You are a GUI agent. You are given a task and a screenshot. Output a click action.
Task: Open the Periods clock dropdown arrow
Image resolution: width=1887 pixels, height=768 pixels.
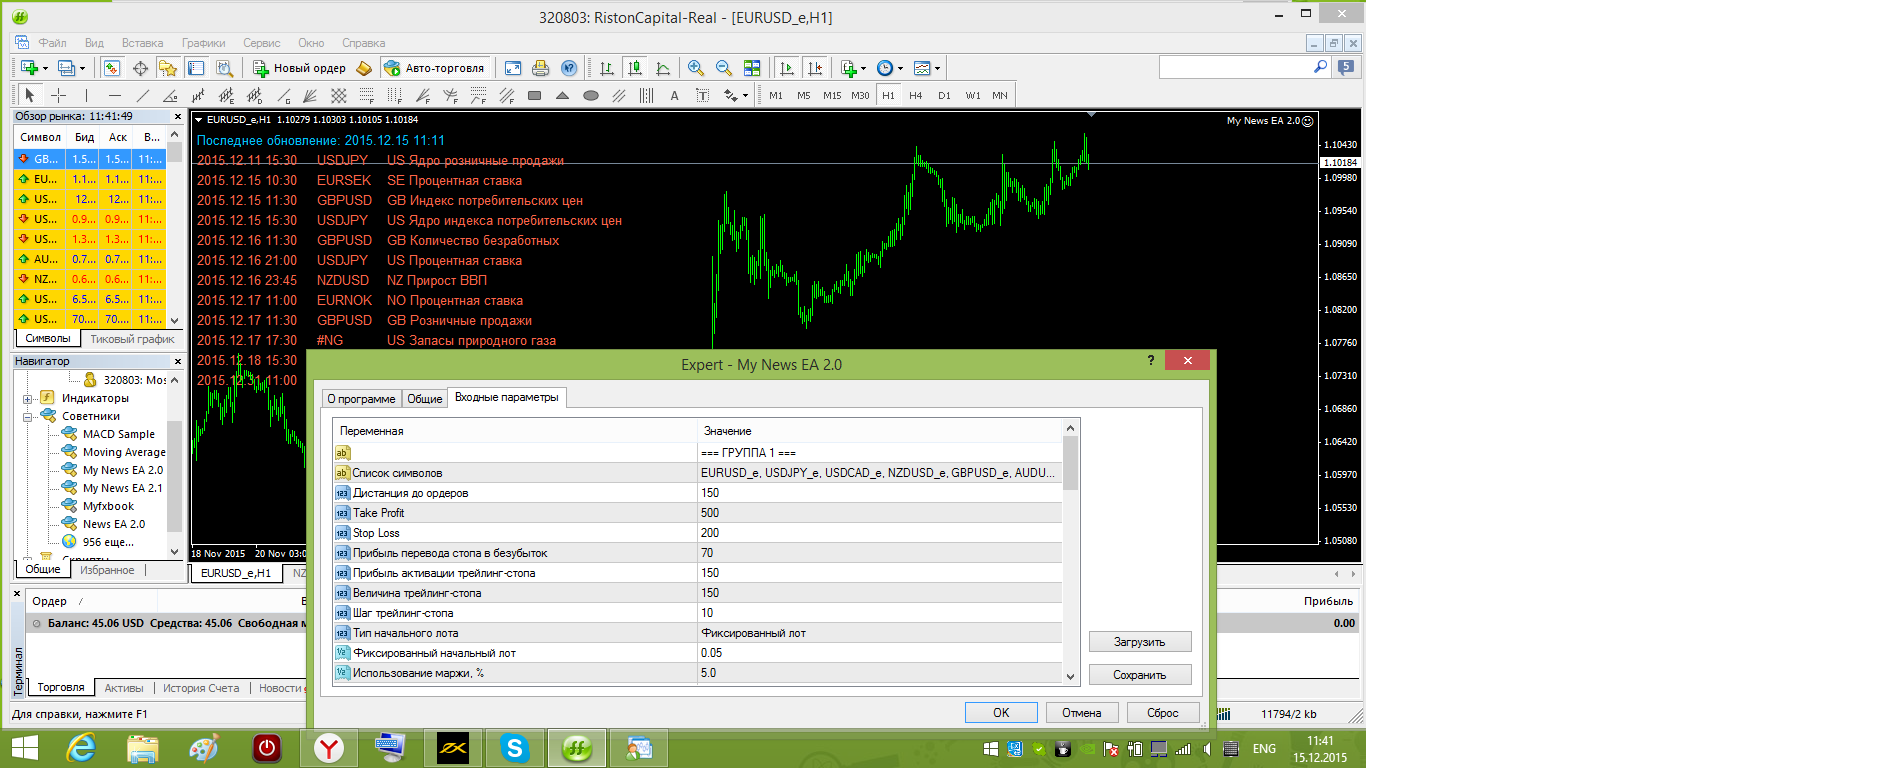tap(900, 68)
